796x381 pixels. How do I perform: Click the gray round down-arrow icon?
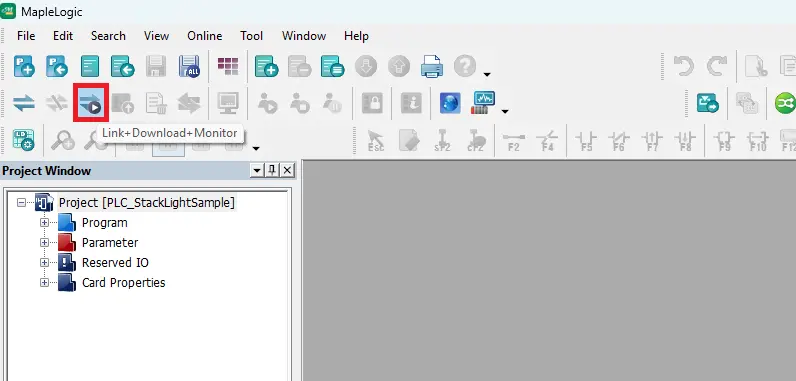tap(366, 66)
